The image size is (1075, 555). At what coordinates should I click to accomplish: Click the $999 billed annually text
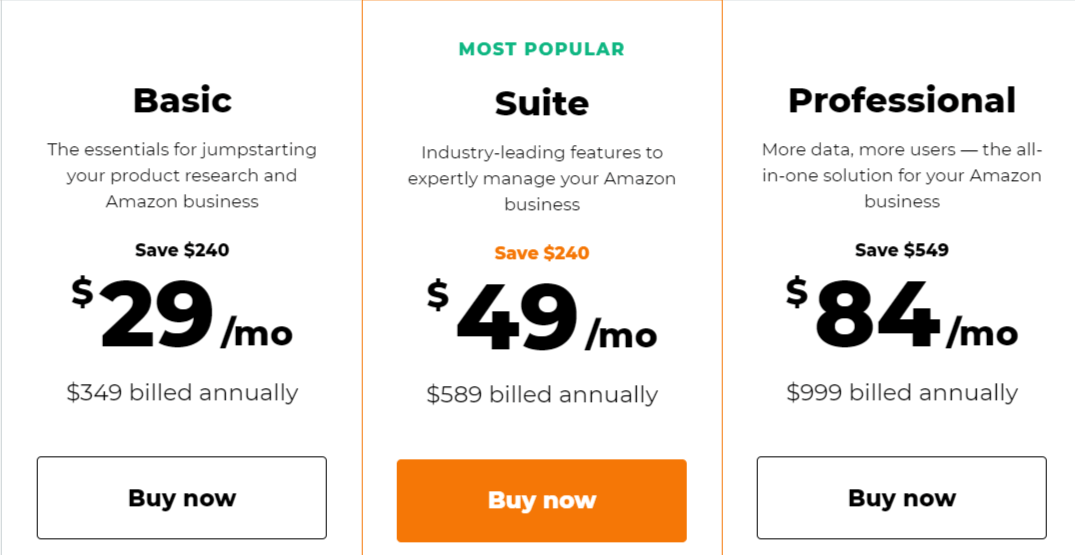(x=901, y=392)
